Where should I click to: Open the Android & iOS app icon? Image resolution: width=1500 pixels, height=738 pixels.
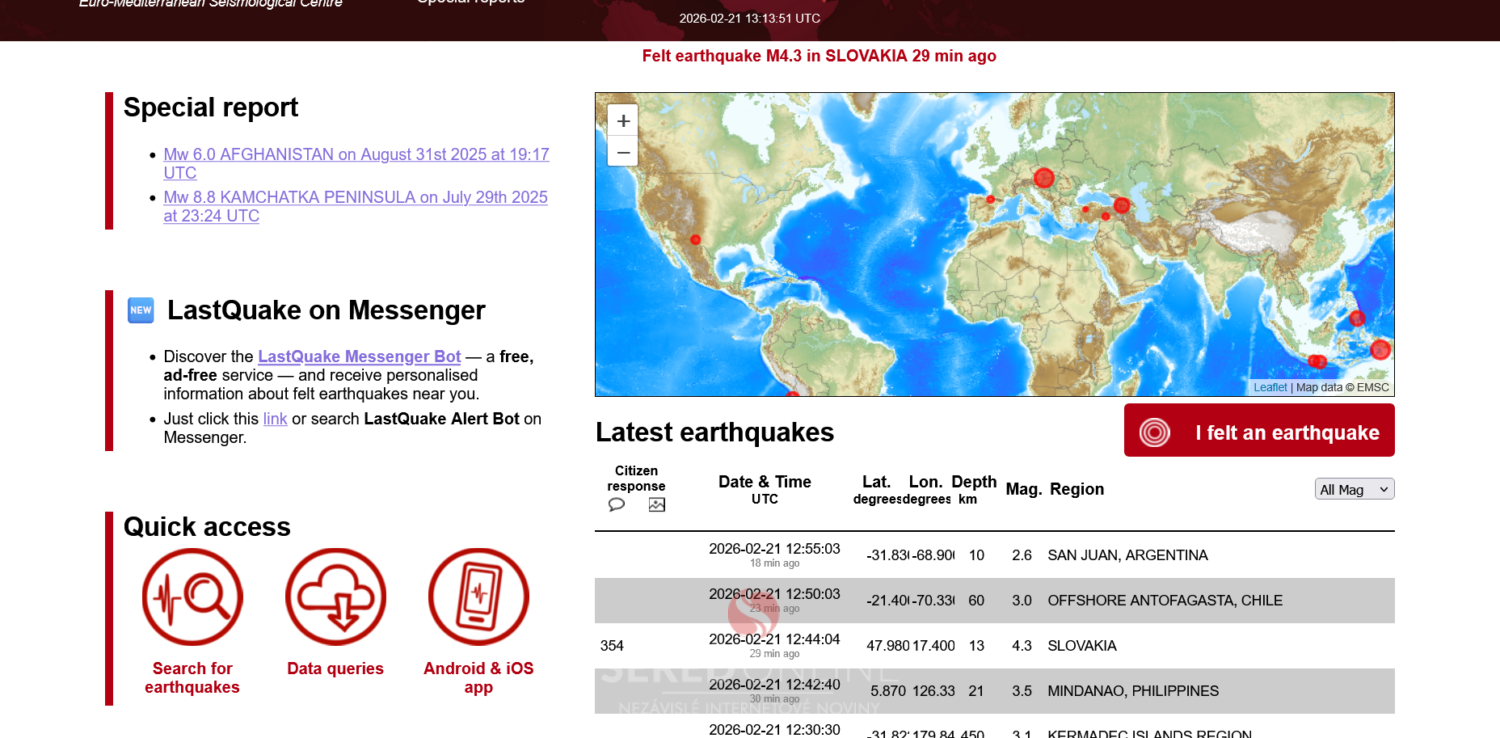[x=478, y=597]
